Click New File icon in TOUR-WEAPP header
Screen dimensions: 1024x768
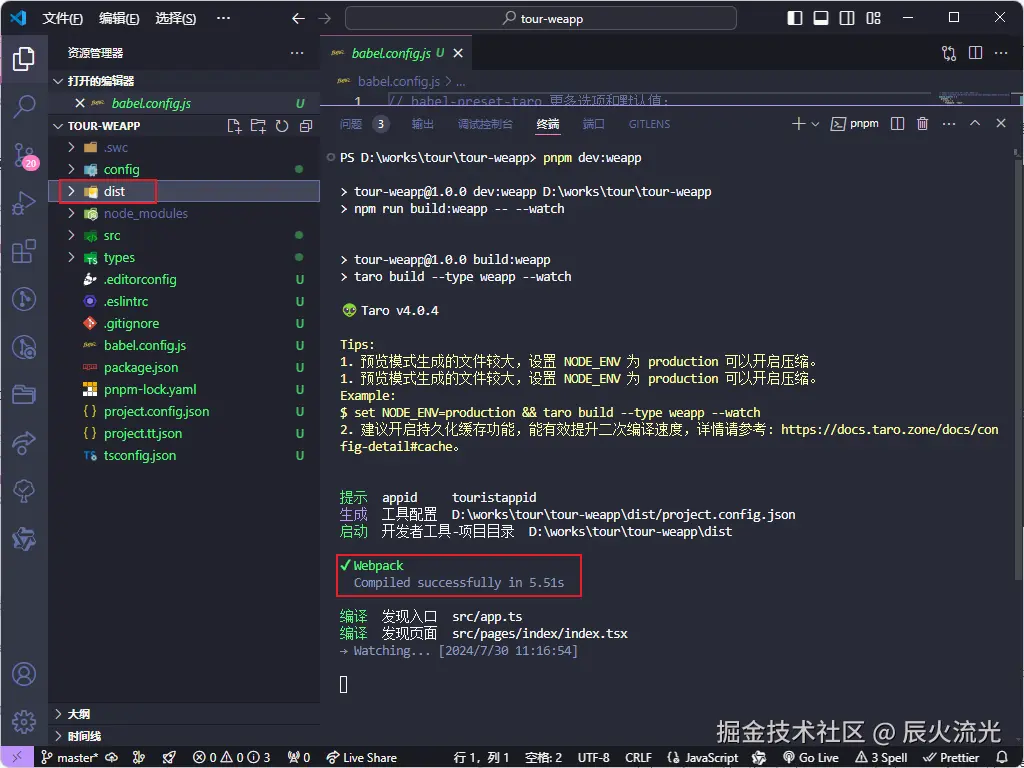[234, 126]
